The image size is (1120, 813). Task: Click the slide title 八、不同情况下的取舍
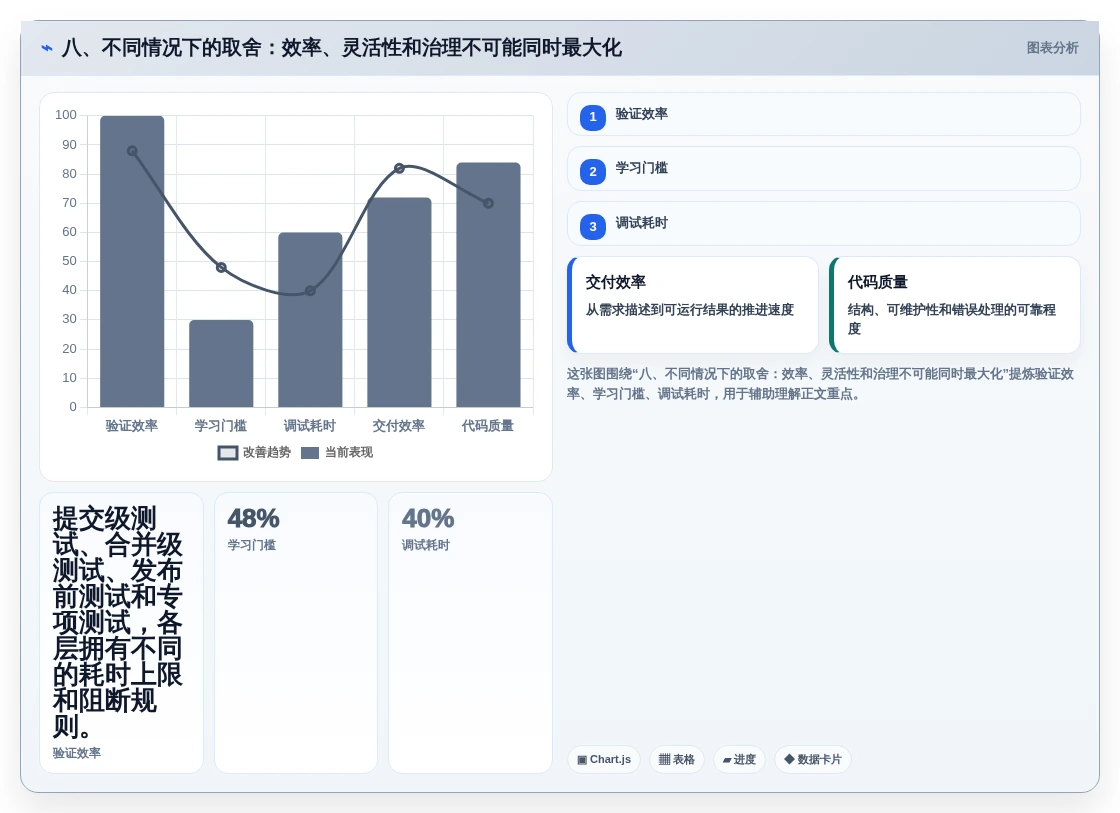(x=341, y=48)
